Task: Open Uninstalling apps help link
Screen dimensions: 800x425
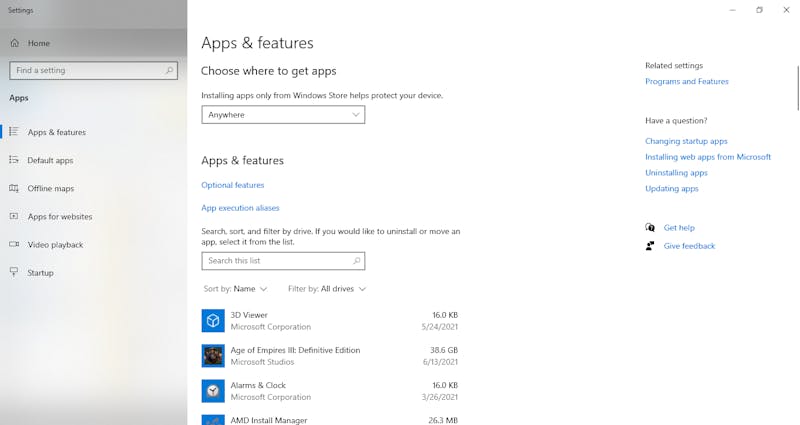Action: pyautogui.click(x=677, y=173)
